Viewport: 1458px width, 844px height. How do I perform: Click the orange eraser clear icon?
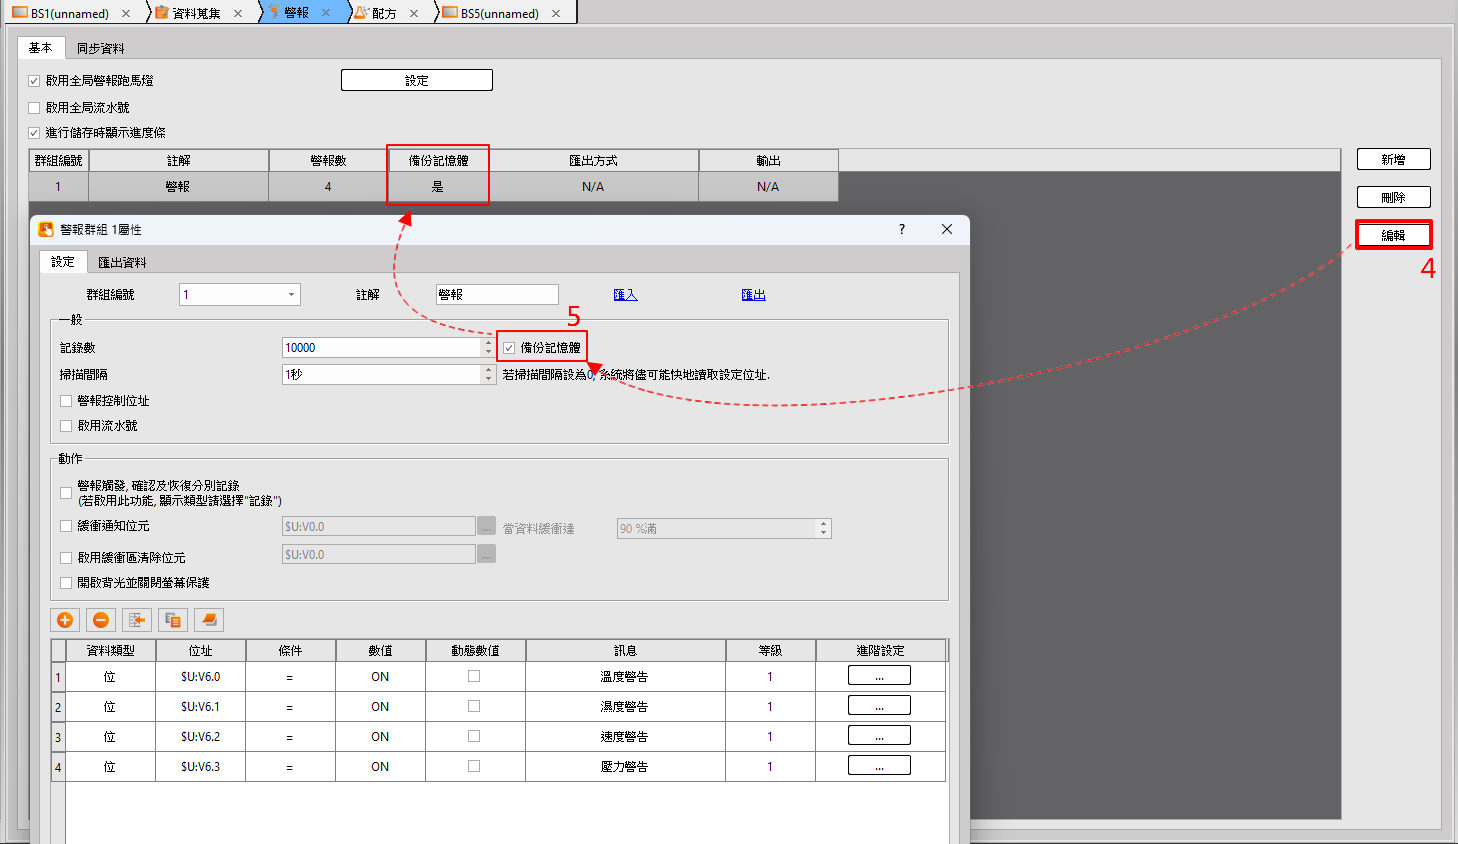pos(209,620)
